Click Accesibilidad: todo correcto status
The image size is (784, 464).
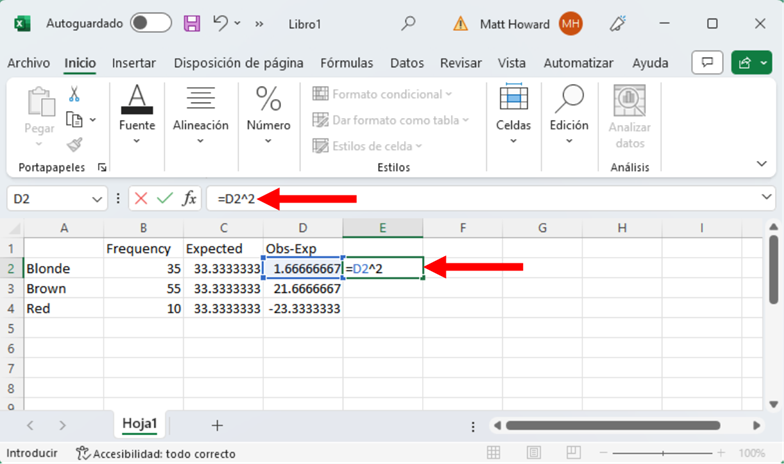click(157, 453)
